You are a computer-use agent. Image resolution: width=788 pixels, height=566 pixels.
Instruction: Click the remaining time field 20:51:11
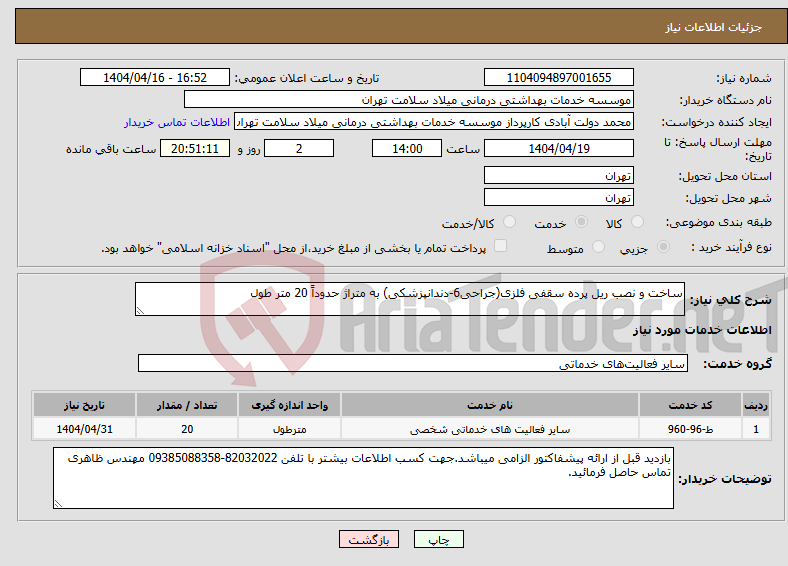pos(195,148)
